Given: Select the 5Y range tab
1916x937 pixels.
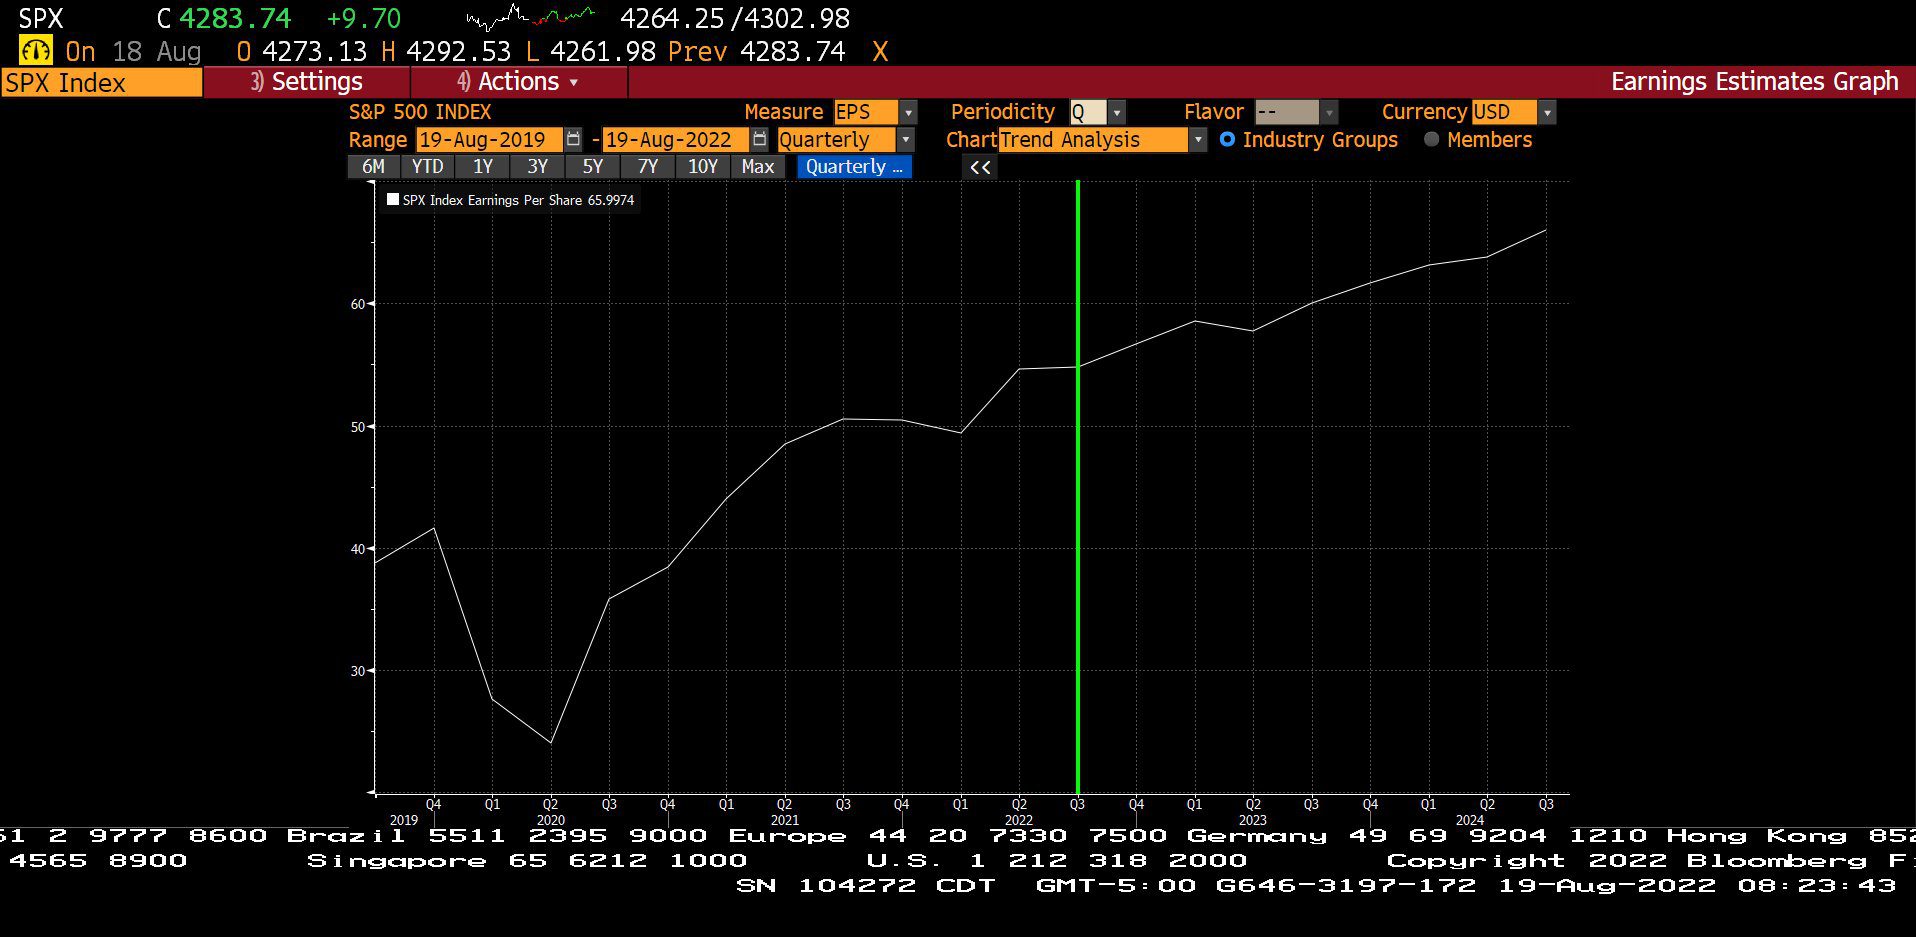Looking at the screenshot, I should [x=593, y=167].
